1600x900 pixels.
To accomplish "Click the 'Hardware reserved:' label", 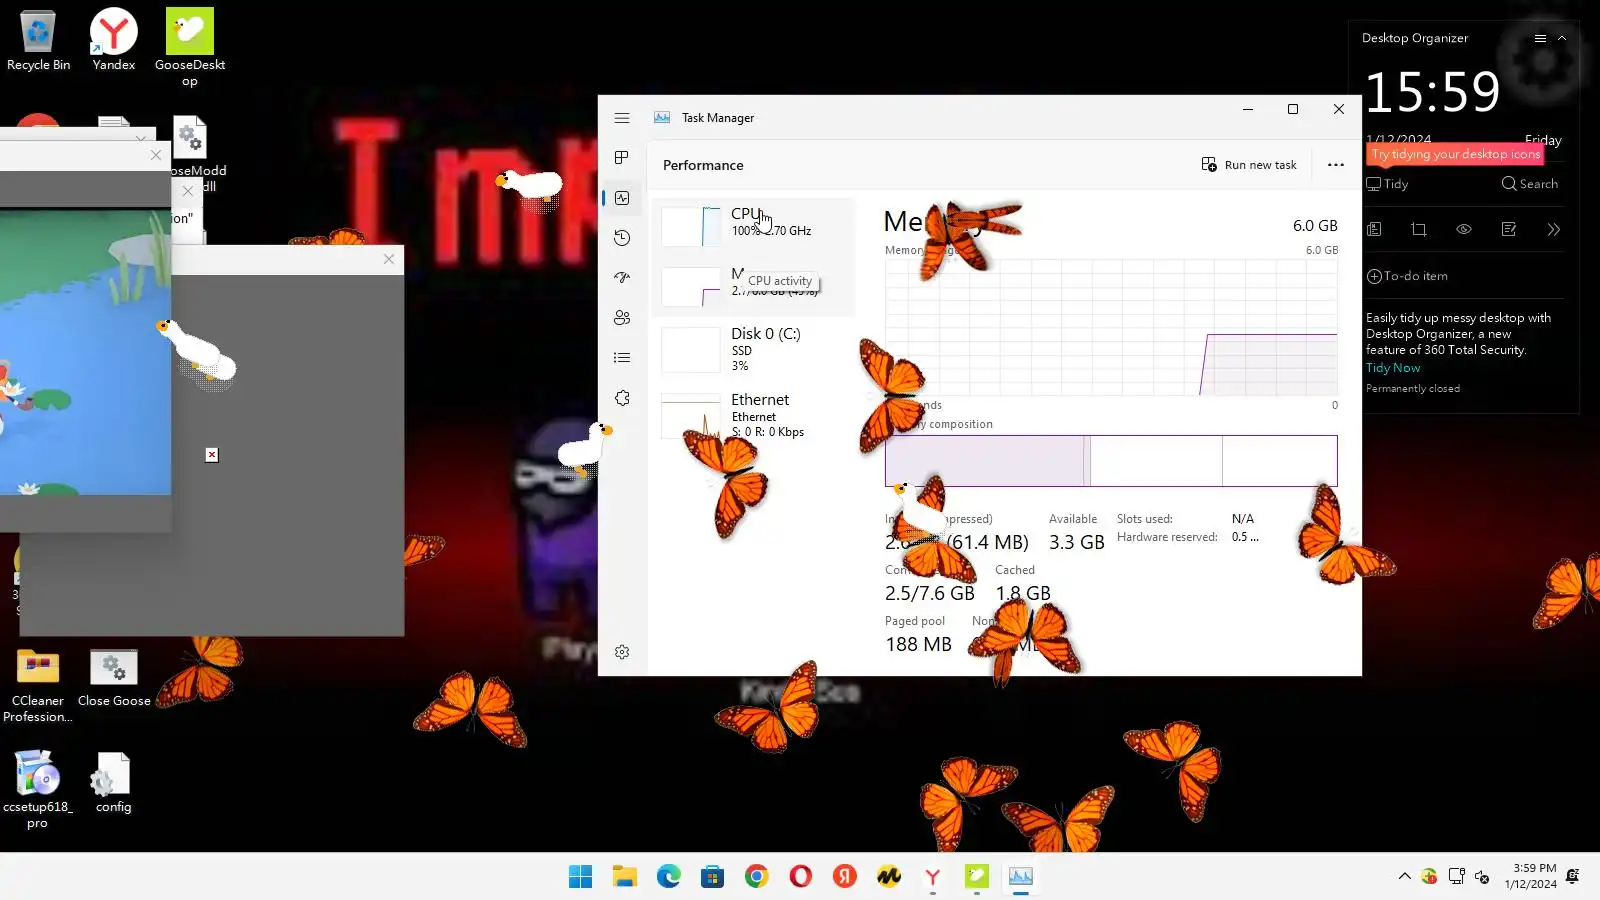I will 1167,537.
